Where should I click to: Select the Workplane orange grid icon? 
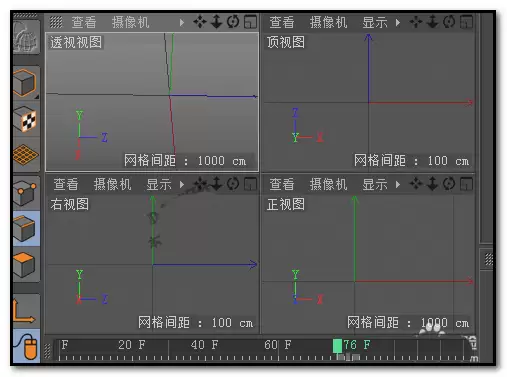coord(26,154)
